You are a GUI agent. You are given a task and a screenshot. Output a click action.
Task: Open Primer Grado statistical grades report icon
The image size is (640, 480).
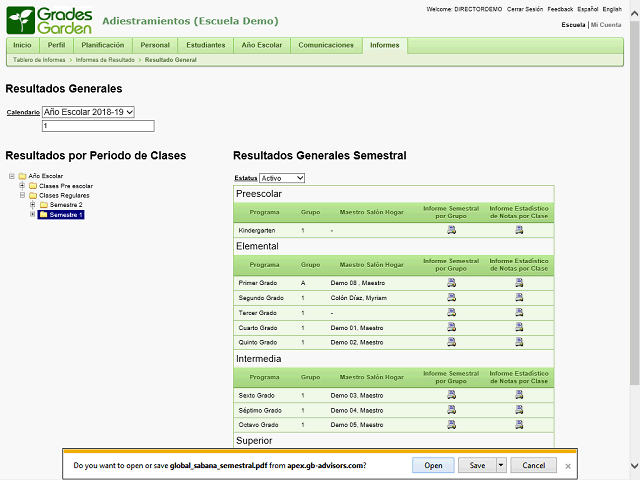[x=519, y=282]
